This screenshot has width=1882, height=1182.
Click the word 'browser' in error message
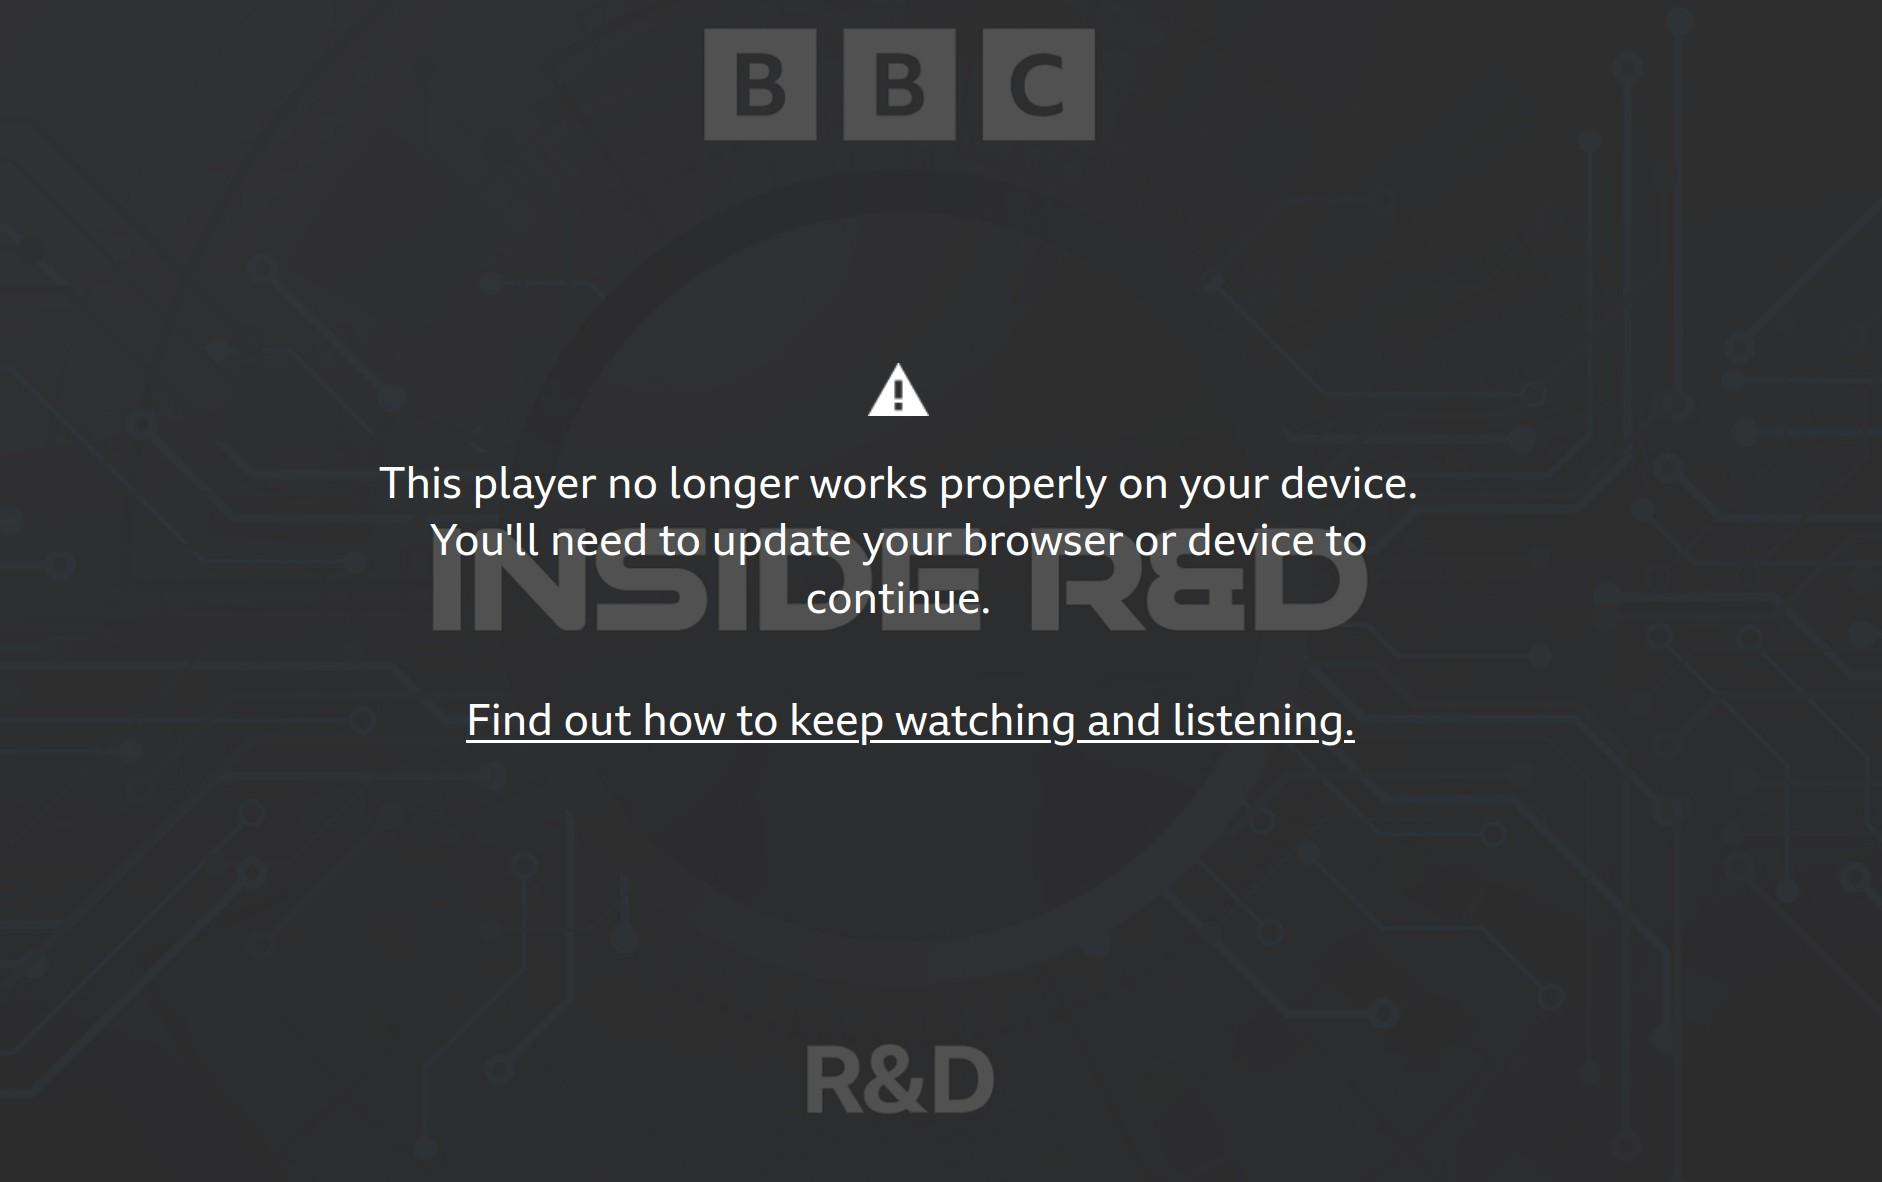click(1043, 540)
